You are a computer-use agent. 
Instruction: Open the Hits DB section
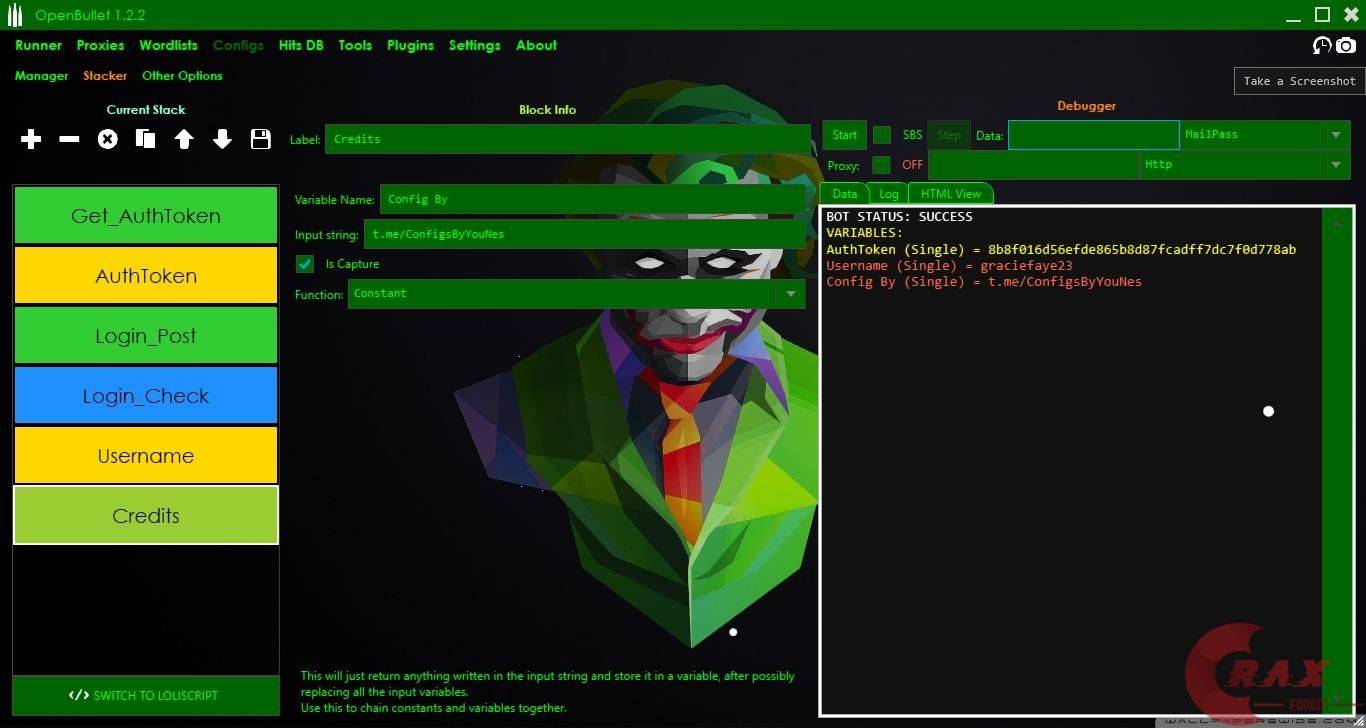point(301,45)
